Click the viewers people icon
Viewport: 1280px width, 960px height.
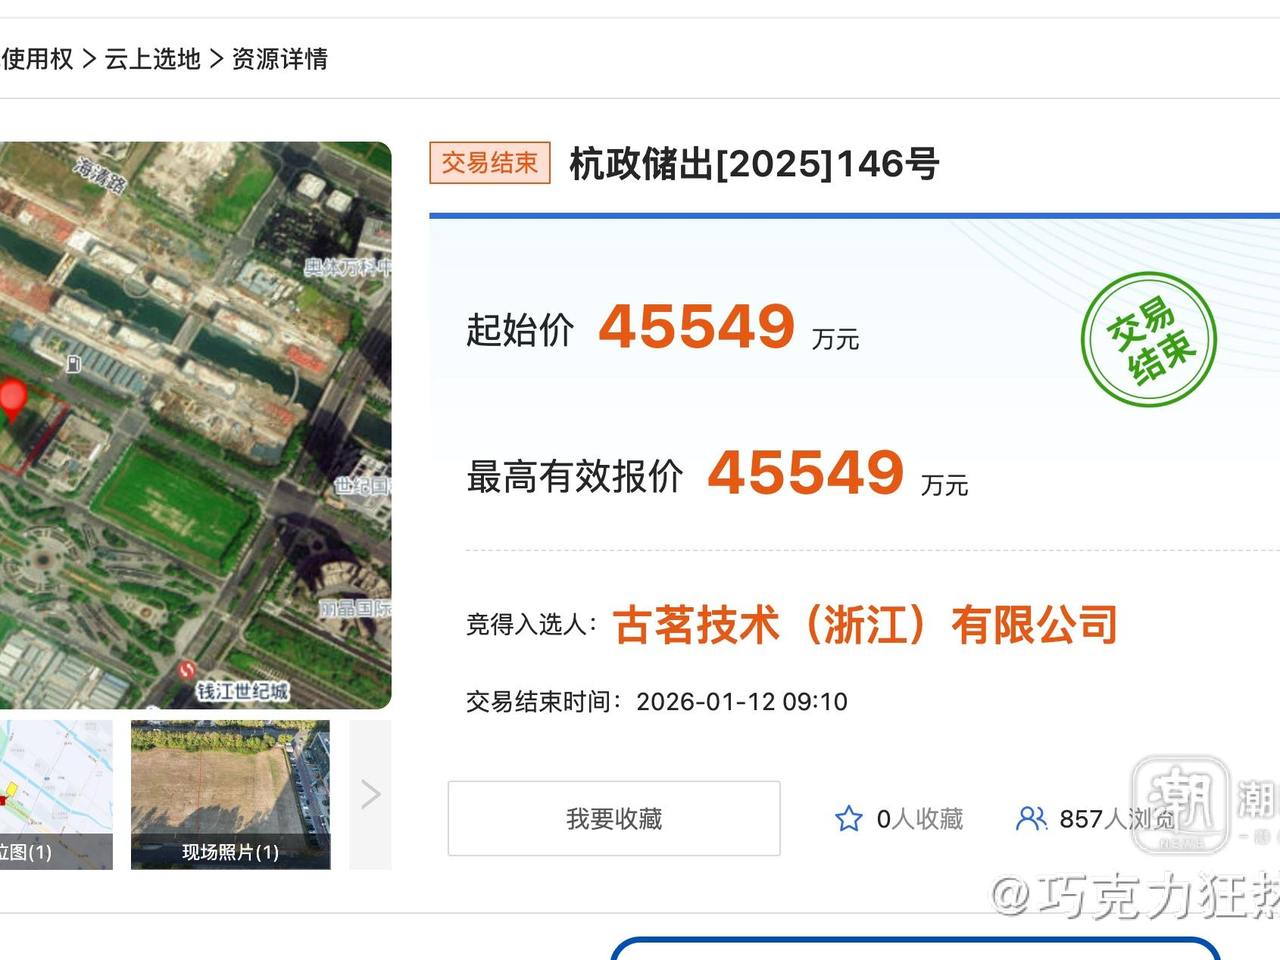pos(1030,819)
